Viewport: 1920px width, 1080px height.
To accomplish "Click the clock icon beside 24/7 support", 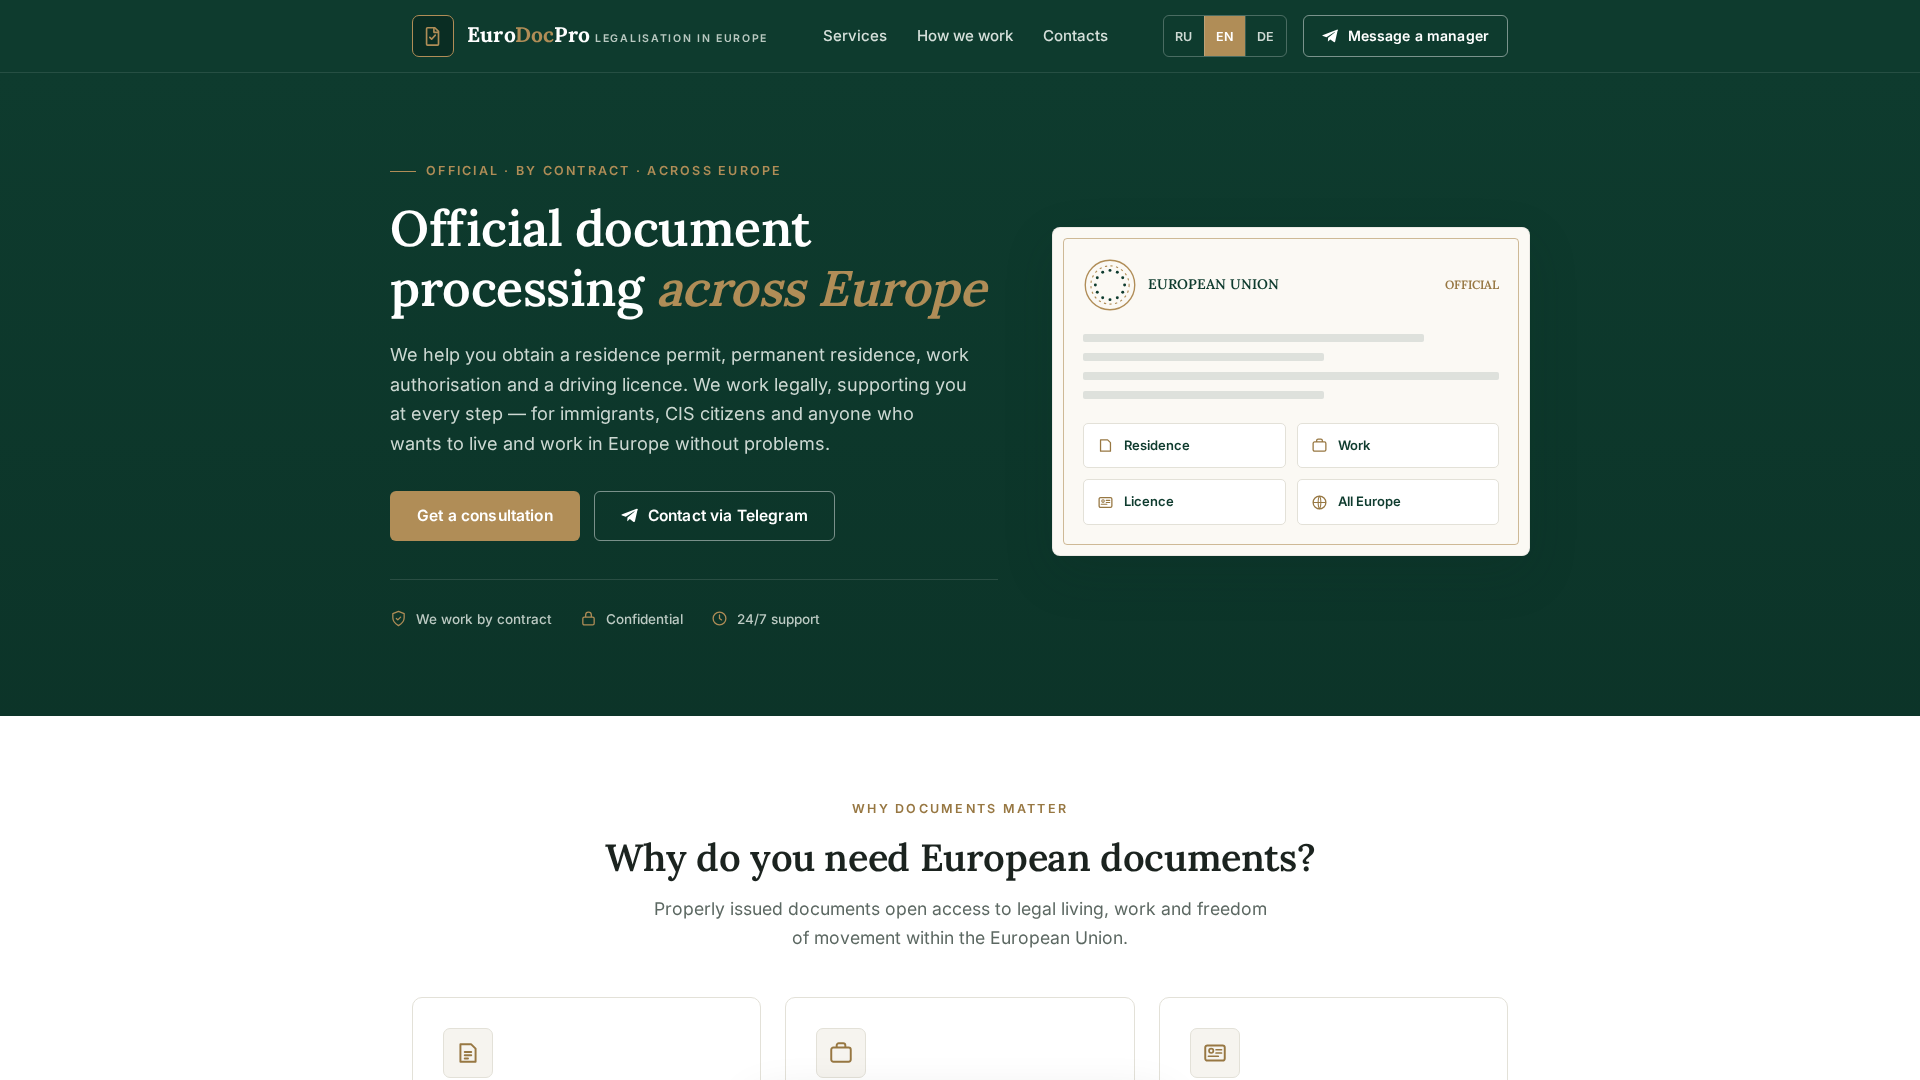I will [720, 619].
